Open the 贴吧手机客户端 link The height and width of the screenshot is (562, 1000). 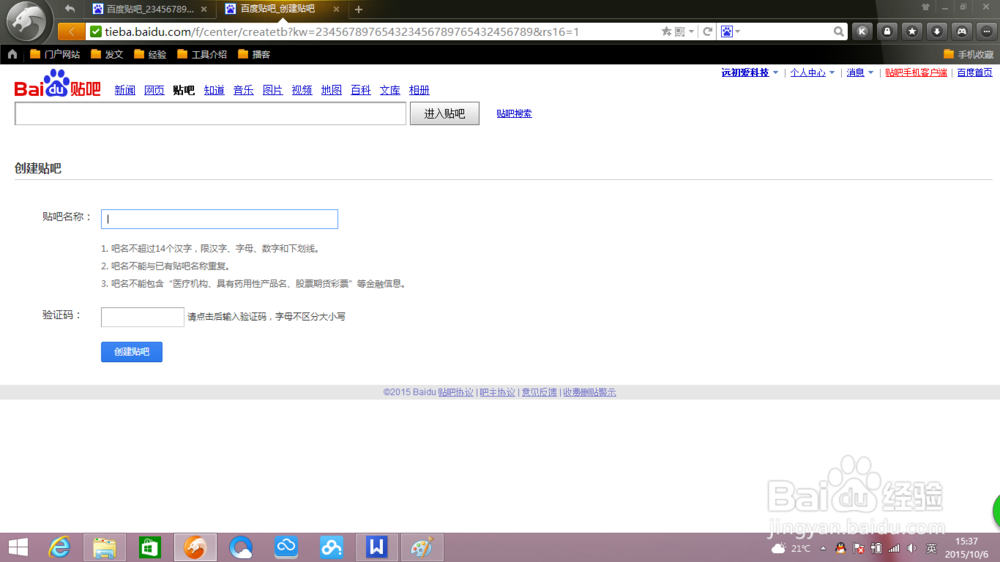pyautogui.click(x=916, y=73)
